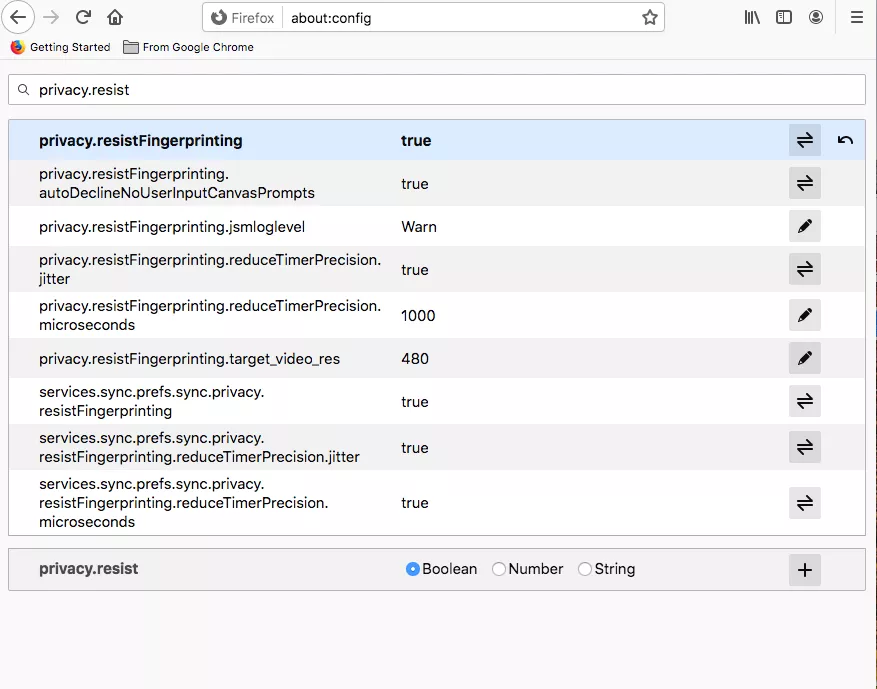The image size is (877, 689).
Task: Click the browser back arrow button
Action: click(x=18, y=17)
